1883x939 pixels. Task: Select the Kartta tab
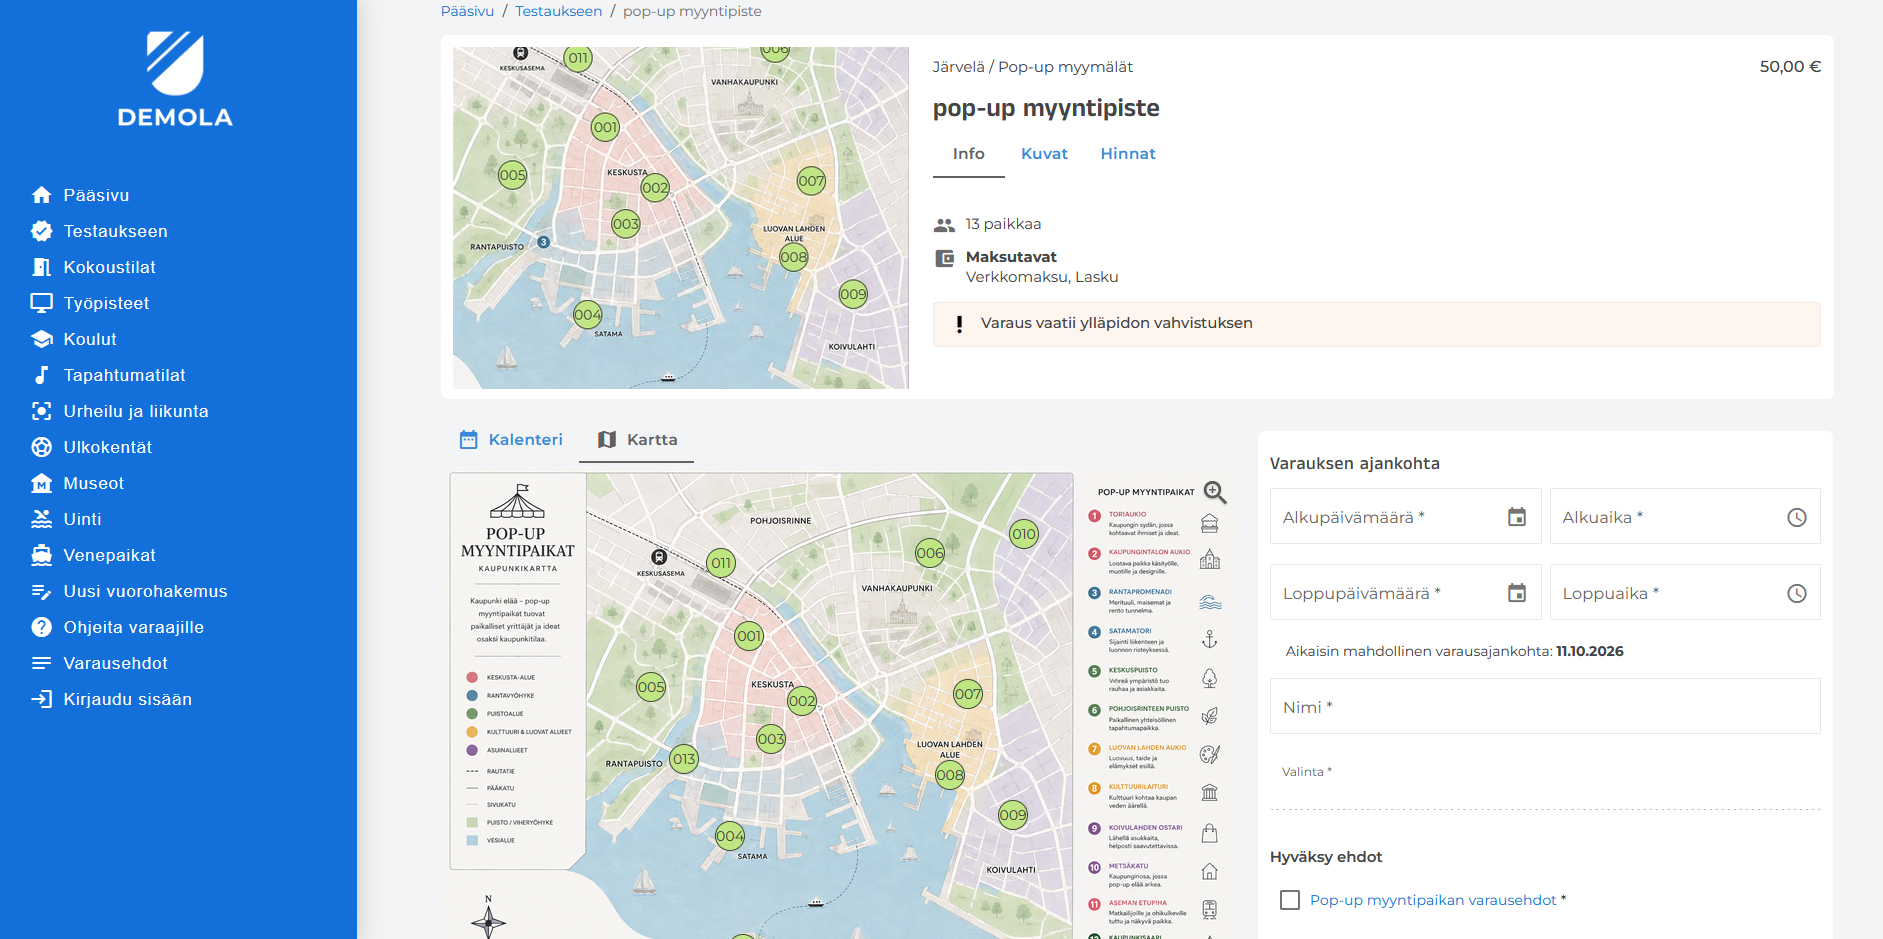pyautogui.click(x=637, y=440)
